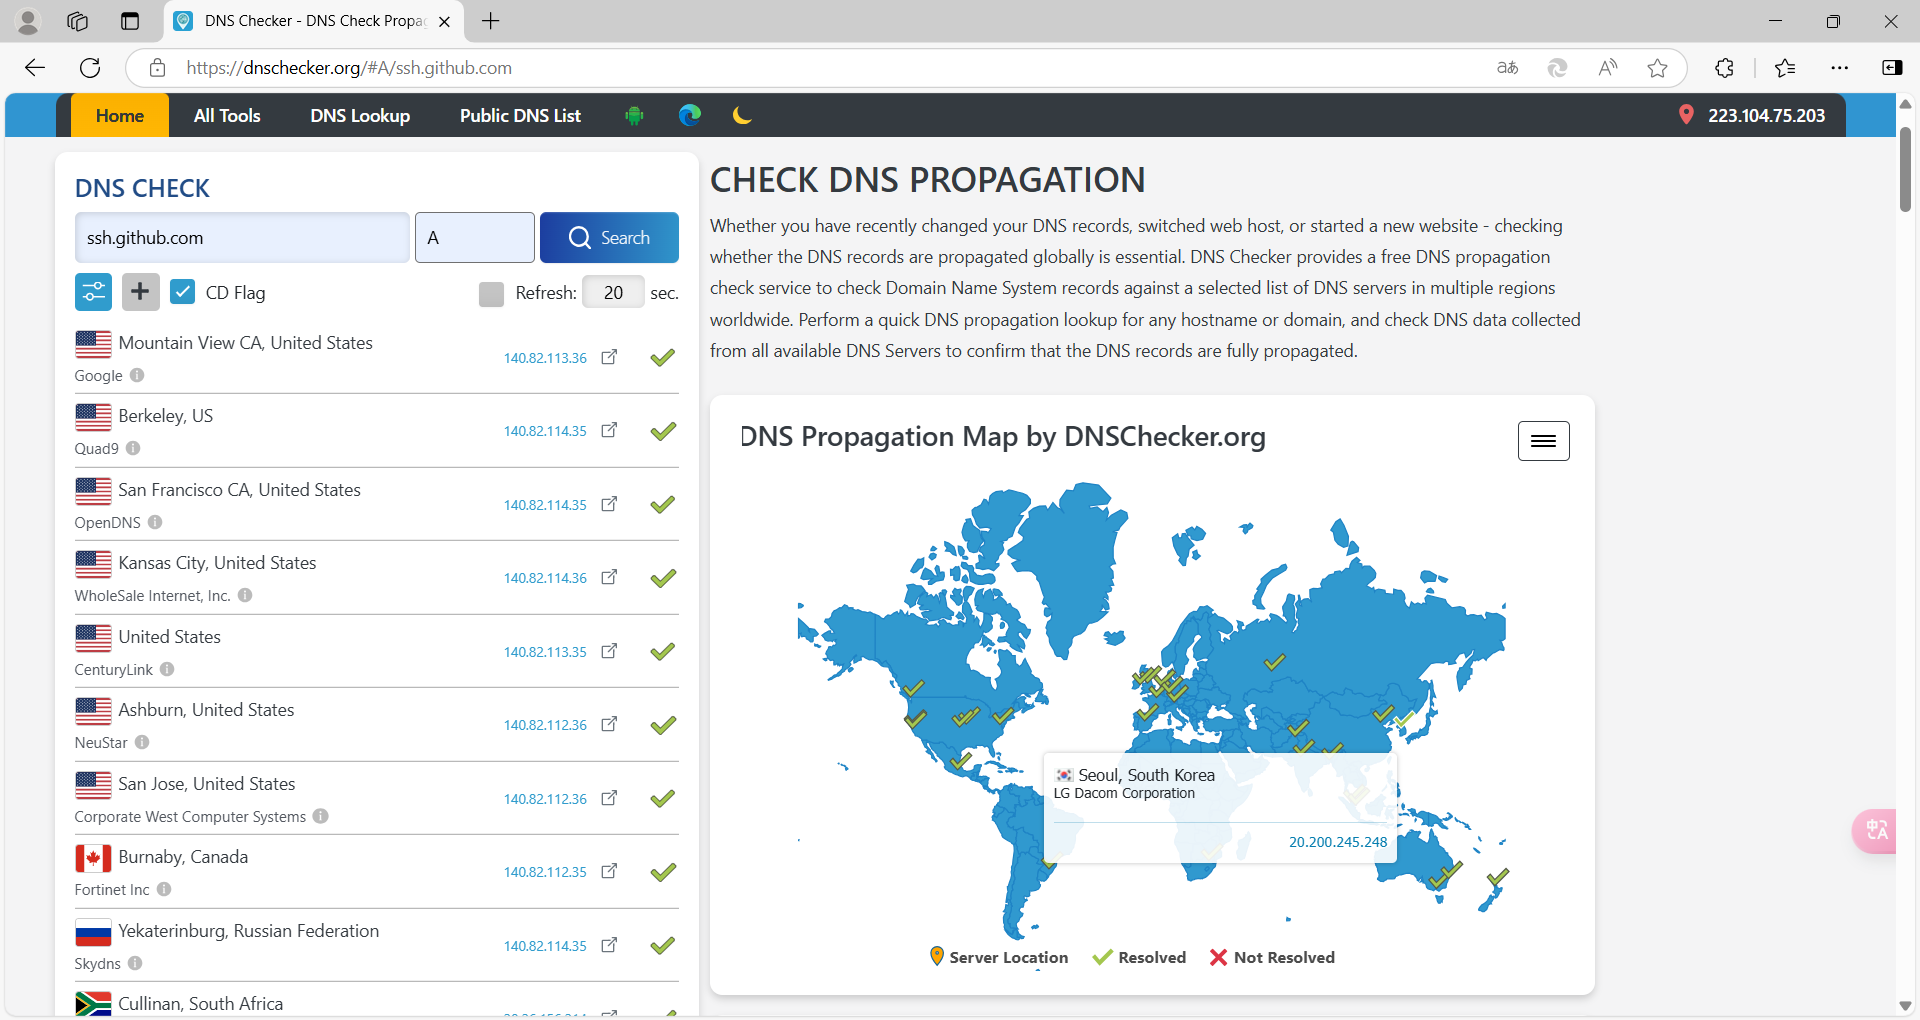Click the location pin beside 223.104.75.203

point(1686,115)
